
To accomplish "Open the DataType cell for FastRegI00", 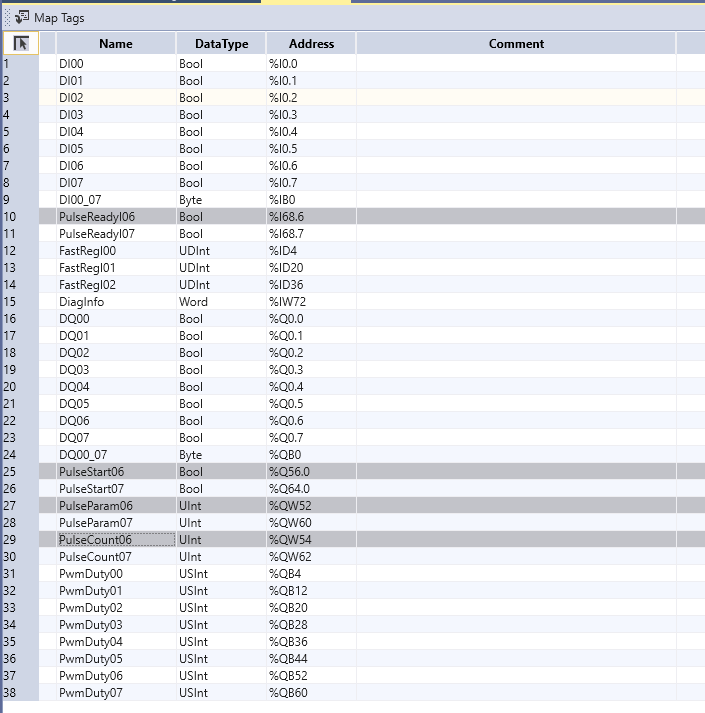I will click(x=221, y=251).
